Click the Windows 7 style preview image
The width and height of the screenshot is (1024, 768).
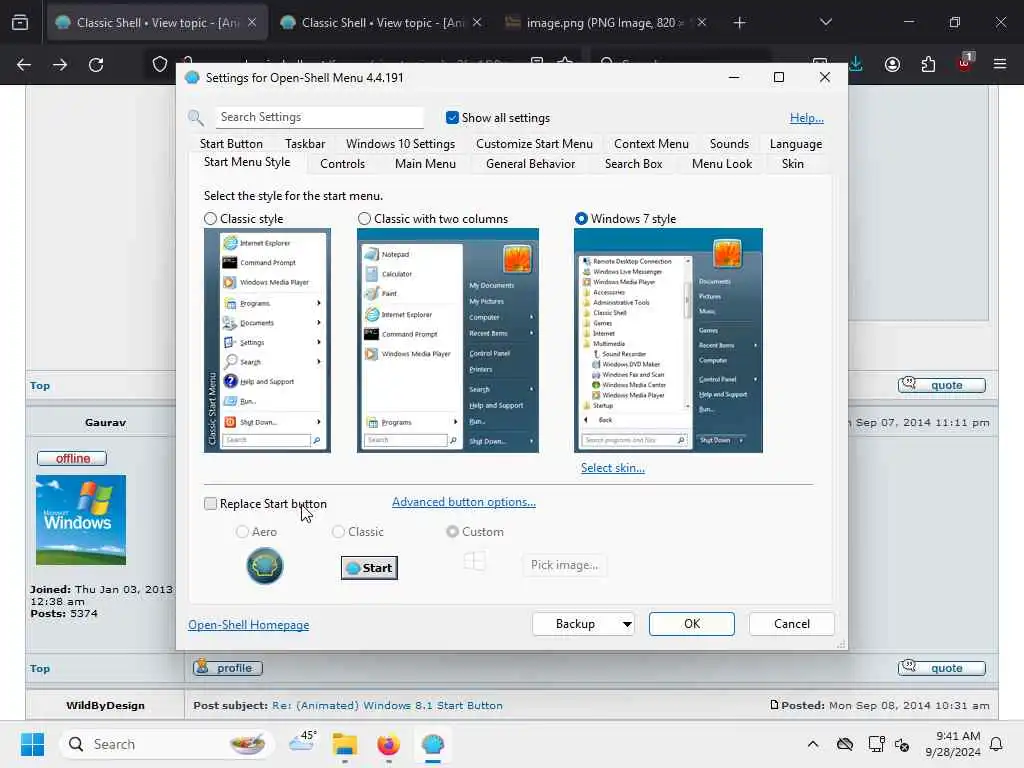coord(668,340)
